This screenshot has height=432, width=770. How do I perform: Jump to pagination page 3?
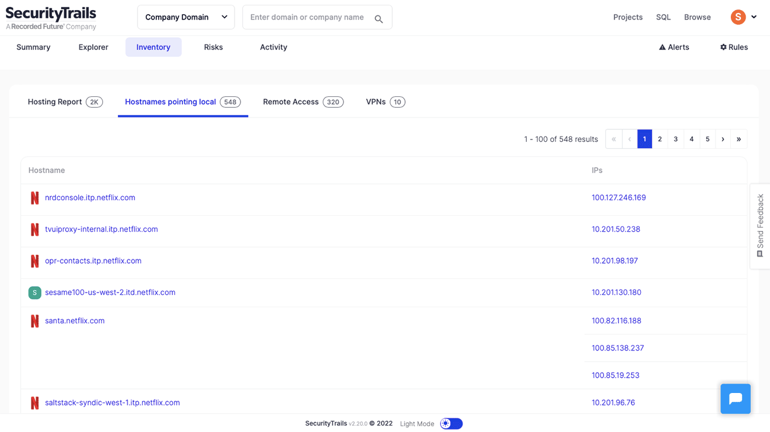676,139
